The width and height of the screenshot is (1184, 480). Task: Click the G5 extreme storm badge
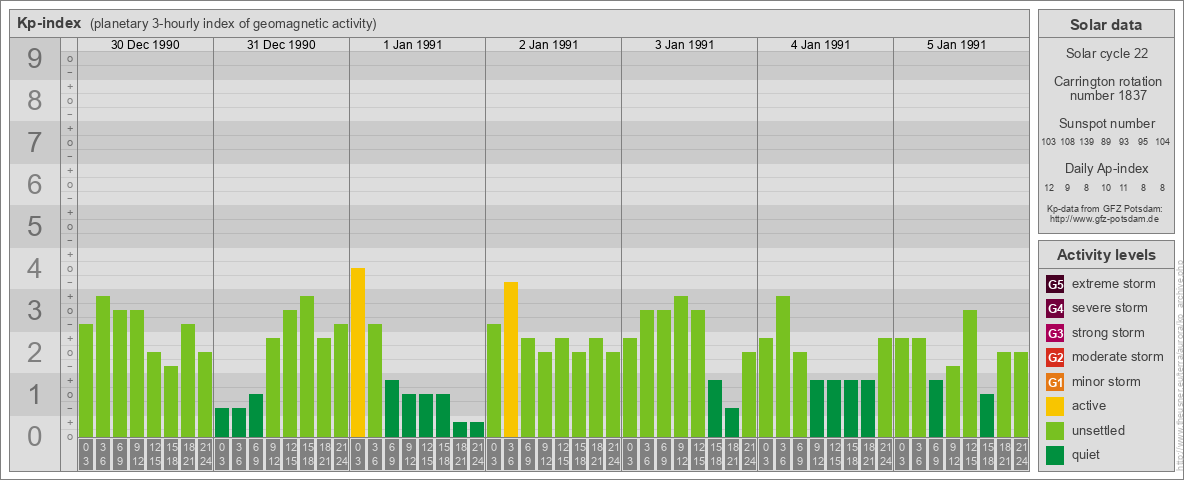(1056, 285)
